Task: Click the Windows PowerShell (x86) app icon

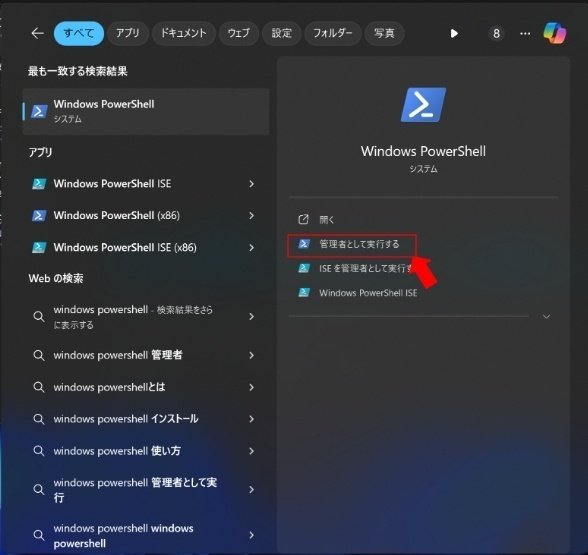Action: pyautogui.click(x=39, y=216)
